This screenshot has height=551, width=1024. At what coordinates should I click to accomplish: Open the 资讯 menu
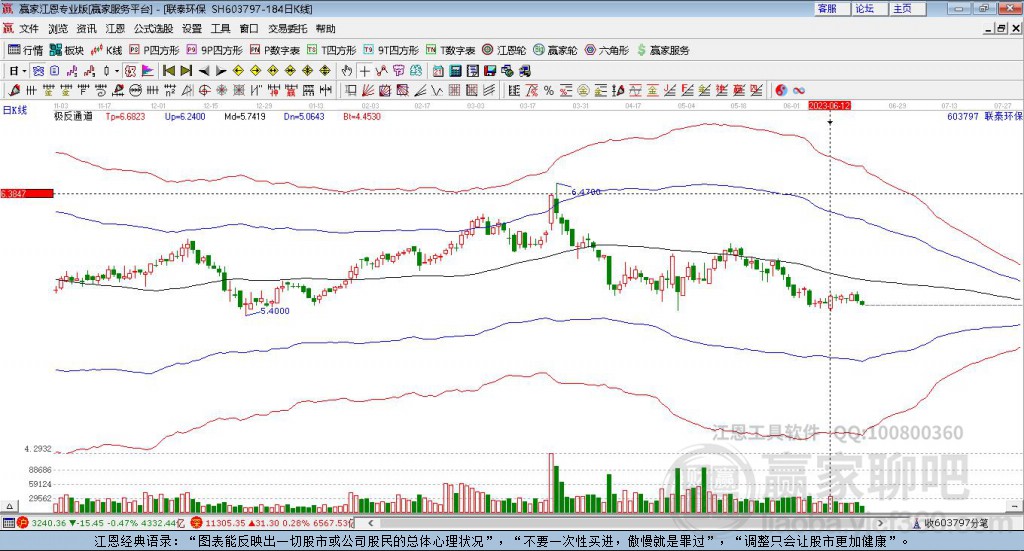click(86, 29)
